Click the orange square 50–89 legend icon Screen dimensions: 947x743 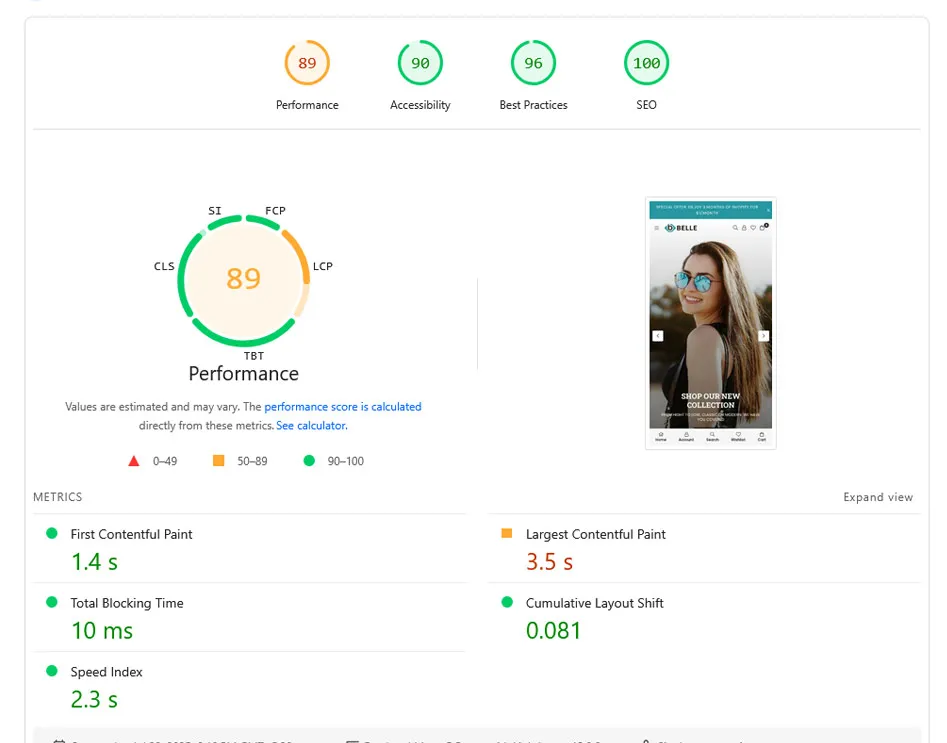[218, 461]
